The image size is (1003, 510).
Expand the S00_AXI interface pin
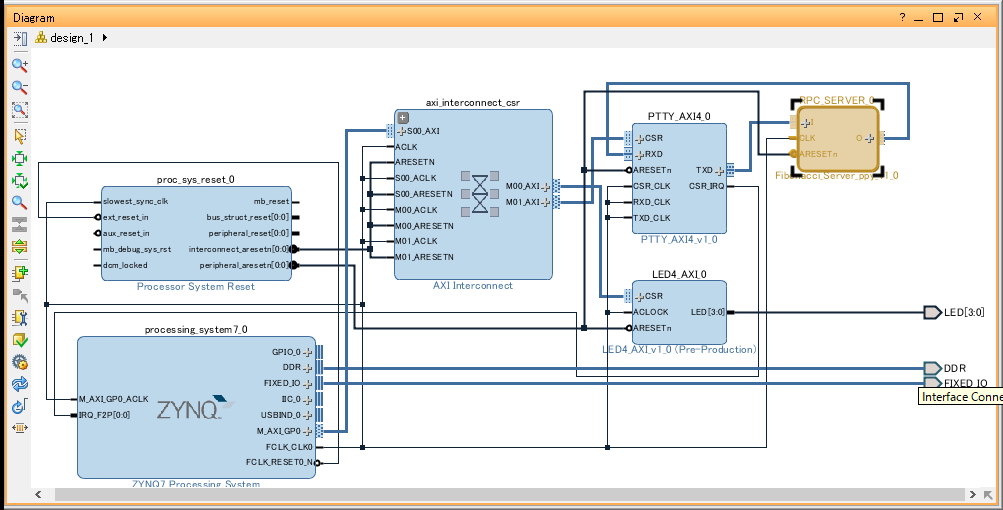pos(402,131)
